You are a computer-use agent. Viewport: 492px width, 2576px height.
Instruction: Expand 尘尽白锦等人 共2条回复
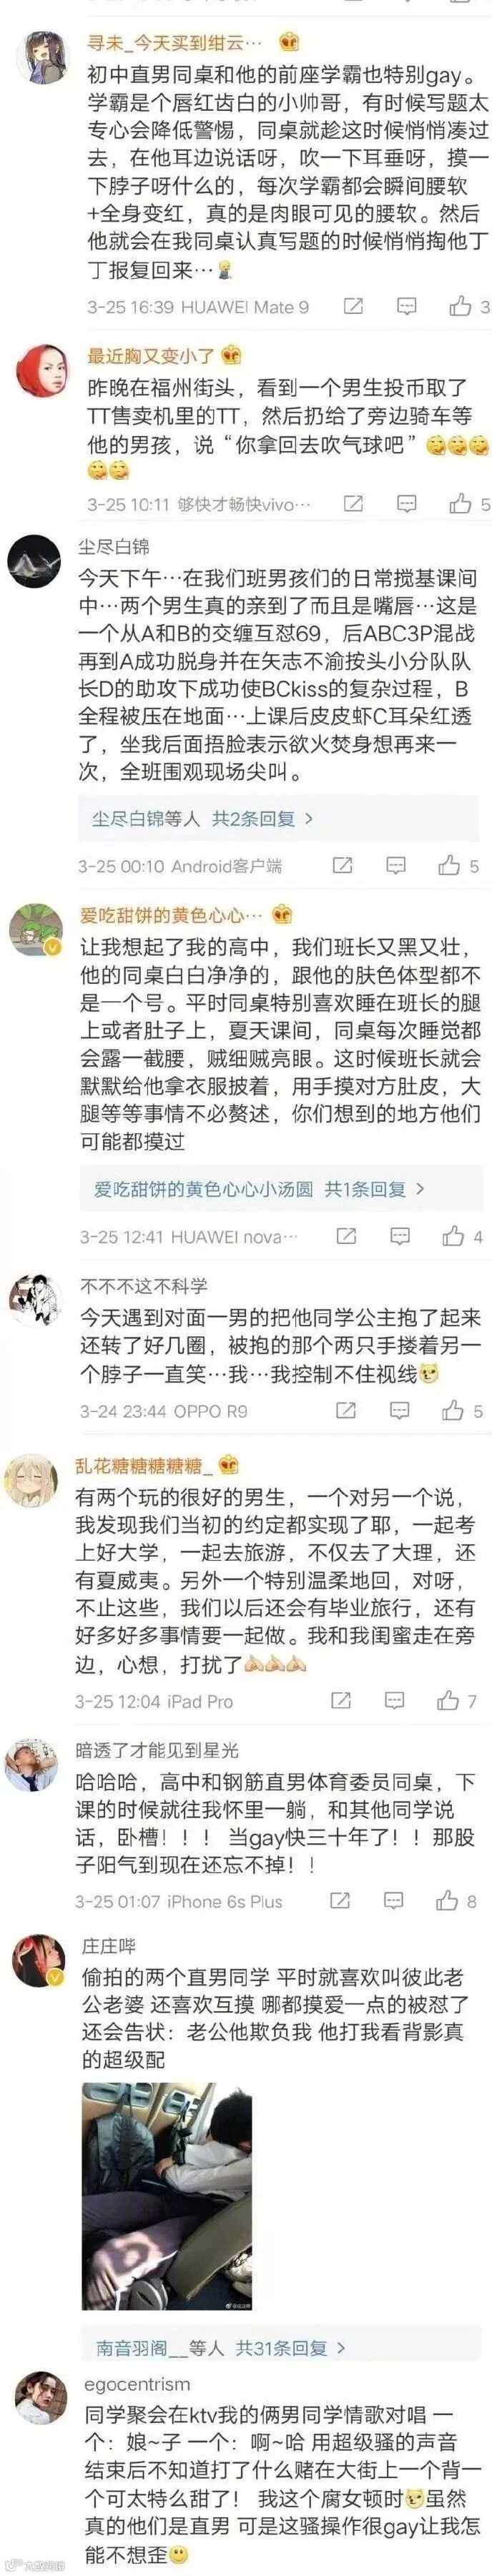point(202,818)
